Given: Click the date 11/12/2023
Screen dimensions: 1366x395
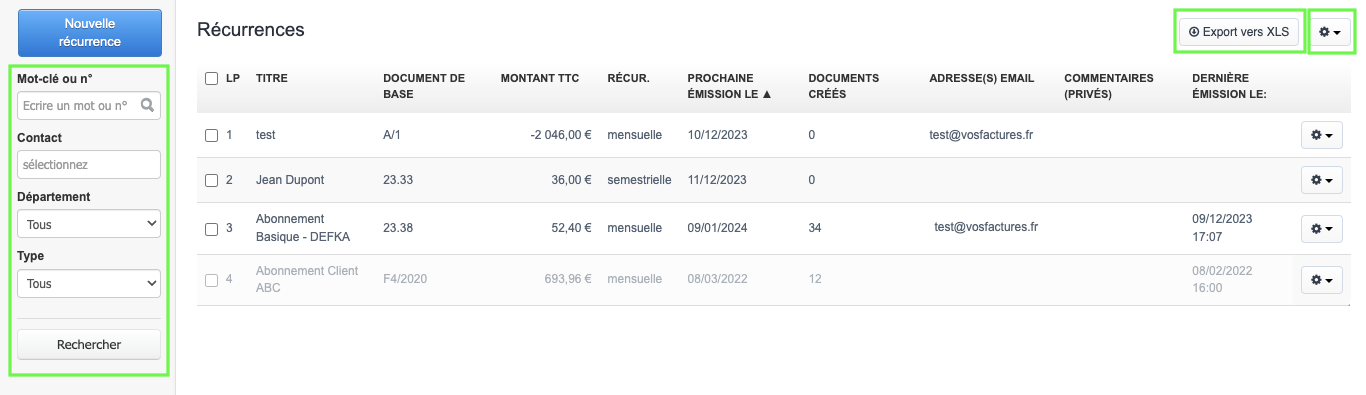Looking at the screenshot, I should [x=717, y=180].
